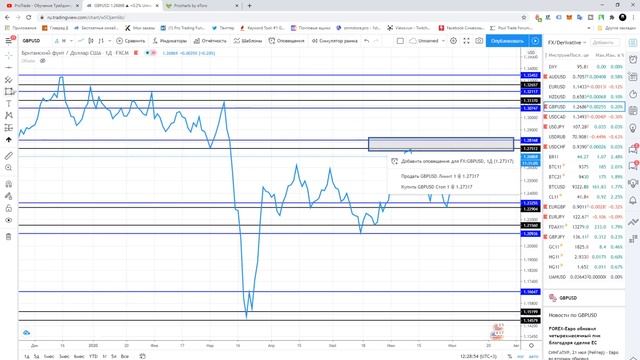The image size is (640, 360).
Task: Toggle magnet mode in drawing toolbar
Action: point(9,184)
